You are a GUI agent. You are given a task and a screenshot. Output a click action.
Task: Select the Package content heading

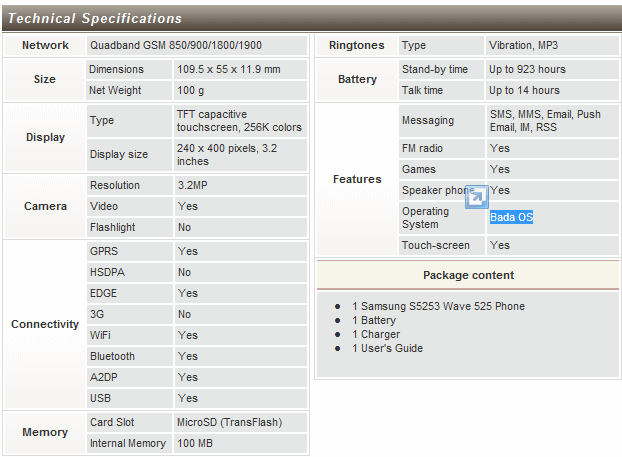tap(468, 275)
